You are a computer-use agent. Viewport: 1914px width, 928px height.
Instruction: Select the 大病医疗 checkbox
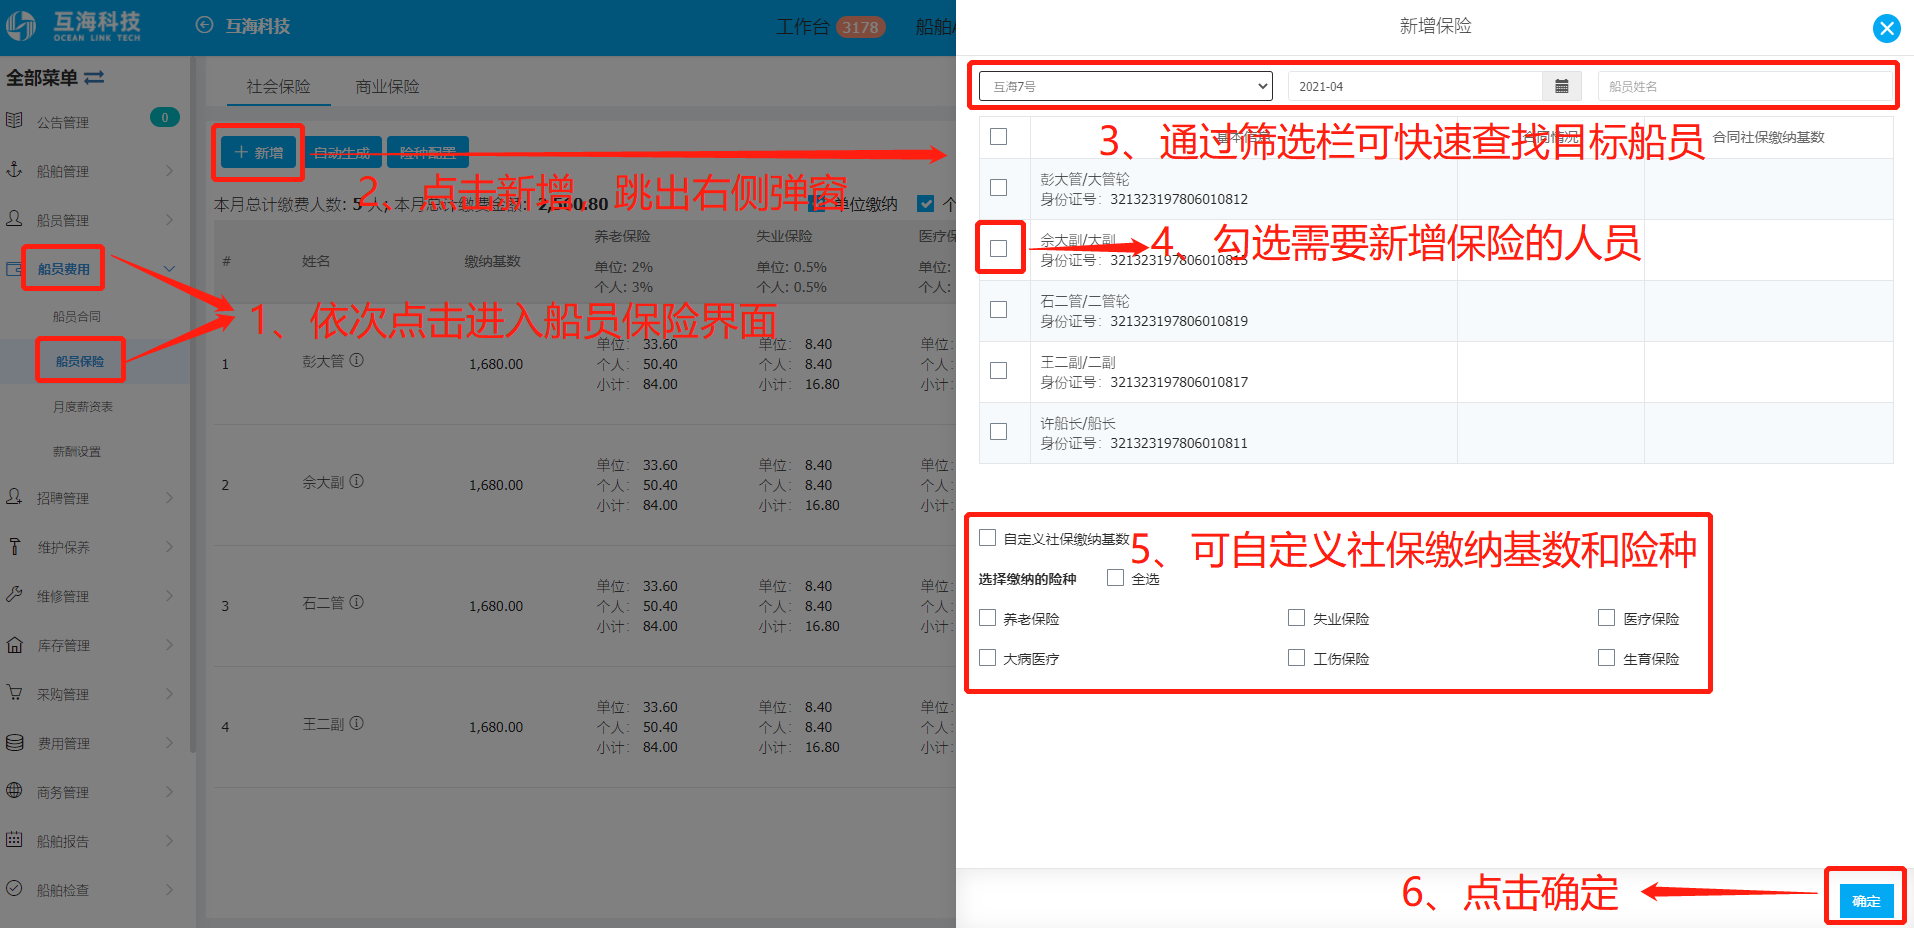click(x=987, y=658)
